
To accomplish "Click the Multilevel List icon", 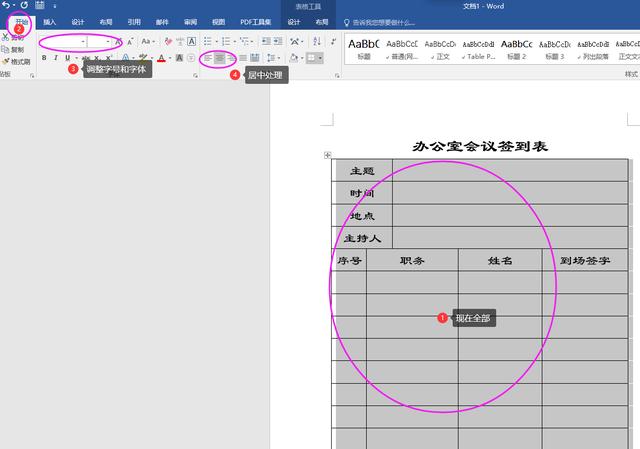I will [x=244, y=42].
